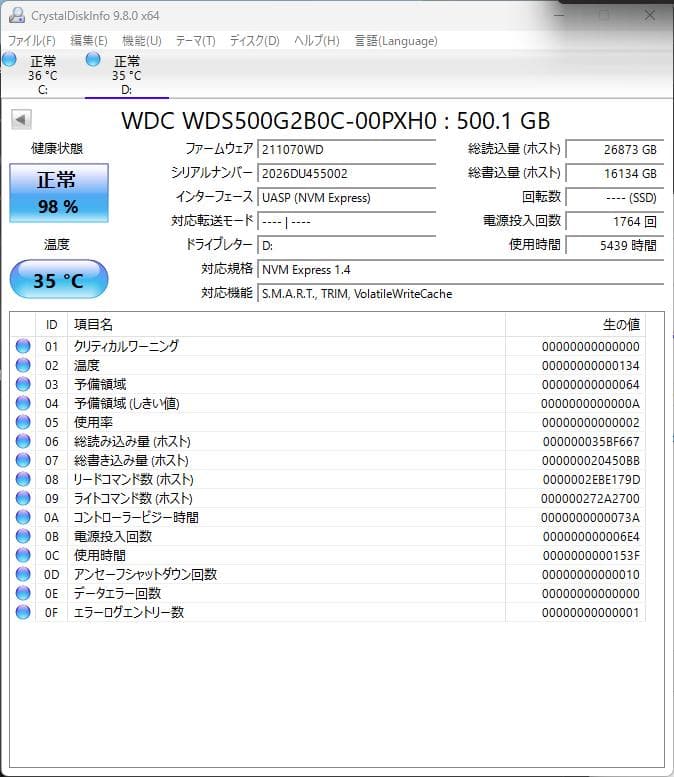The height and width of the screenshot is (777, 674).
Task: Click status orb for ID 02 温度 row
Action: pyautogui.click(x=23, y=365)
